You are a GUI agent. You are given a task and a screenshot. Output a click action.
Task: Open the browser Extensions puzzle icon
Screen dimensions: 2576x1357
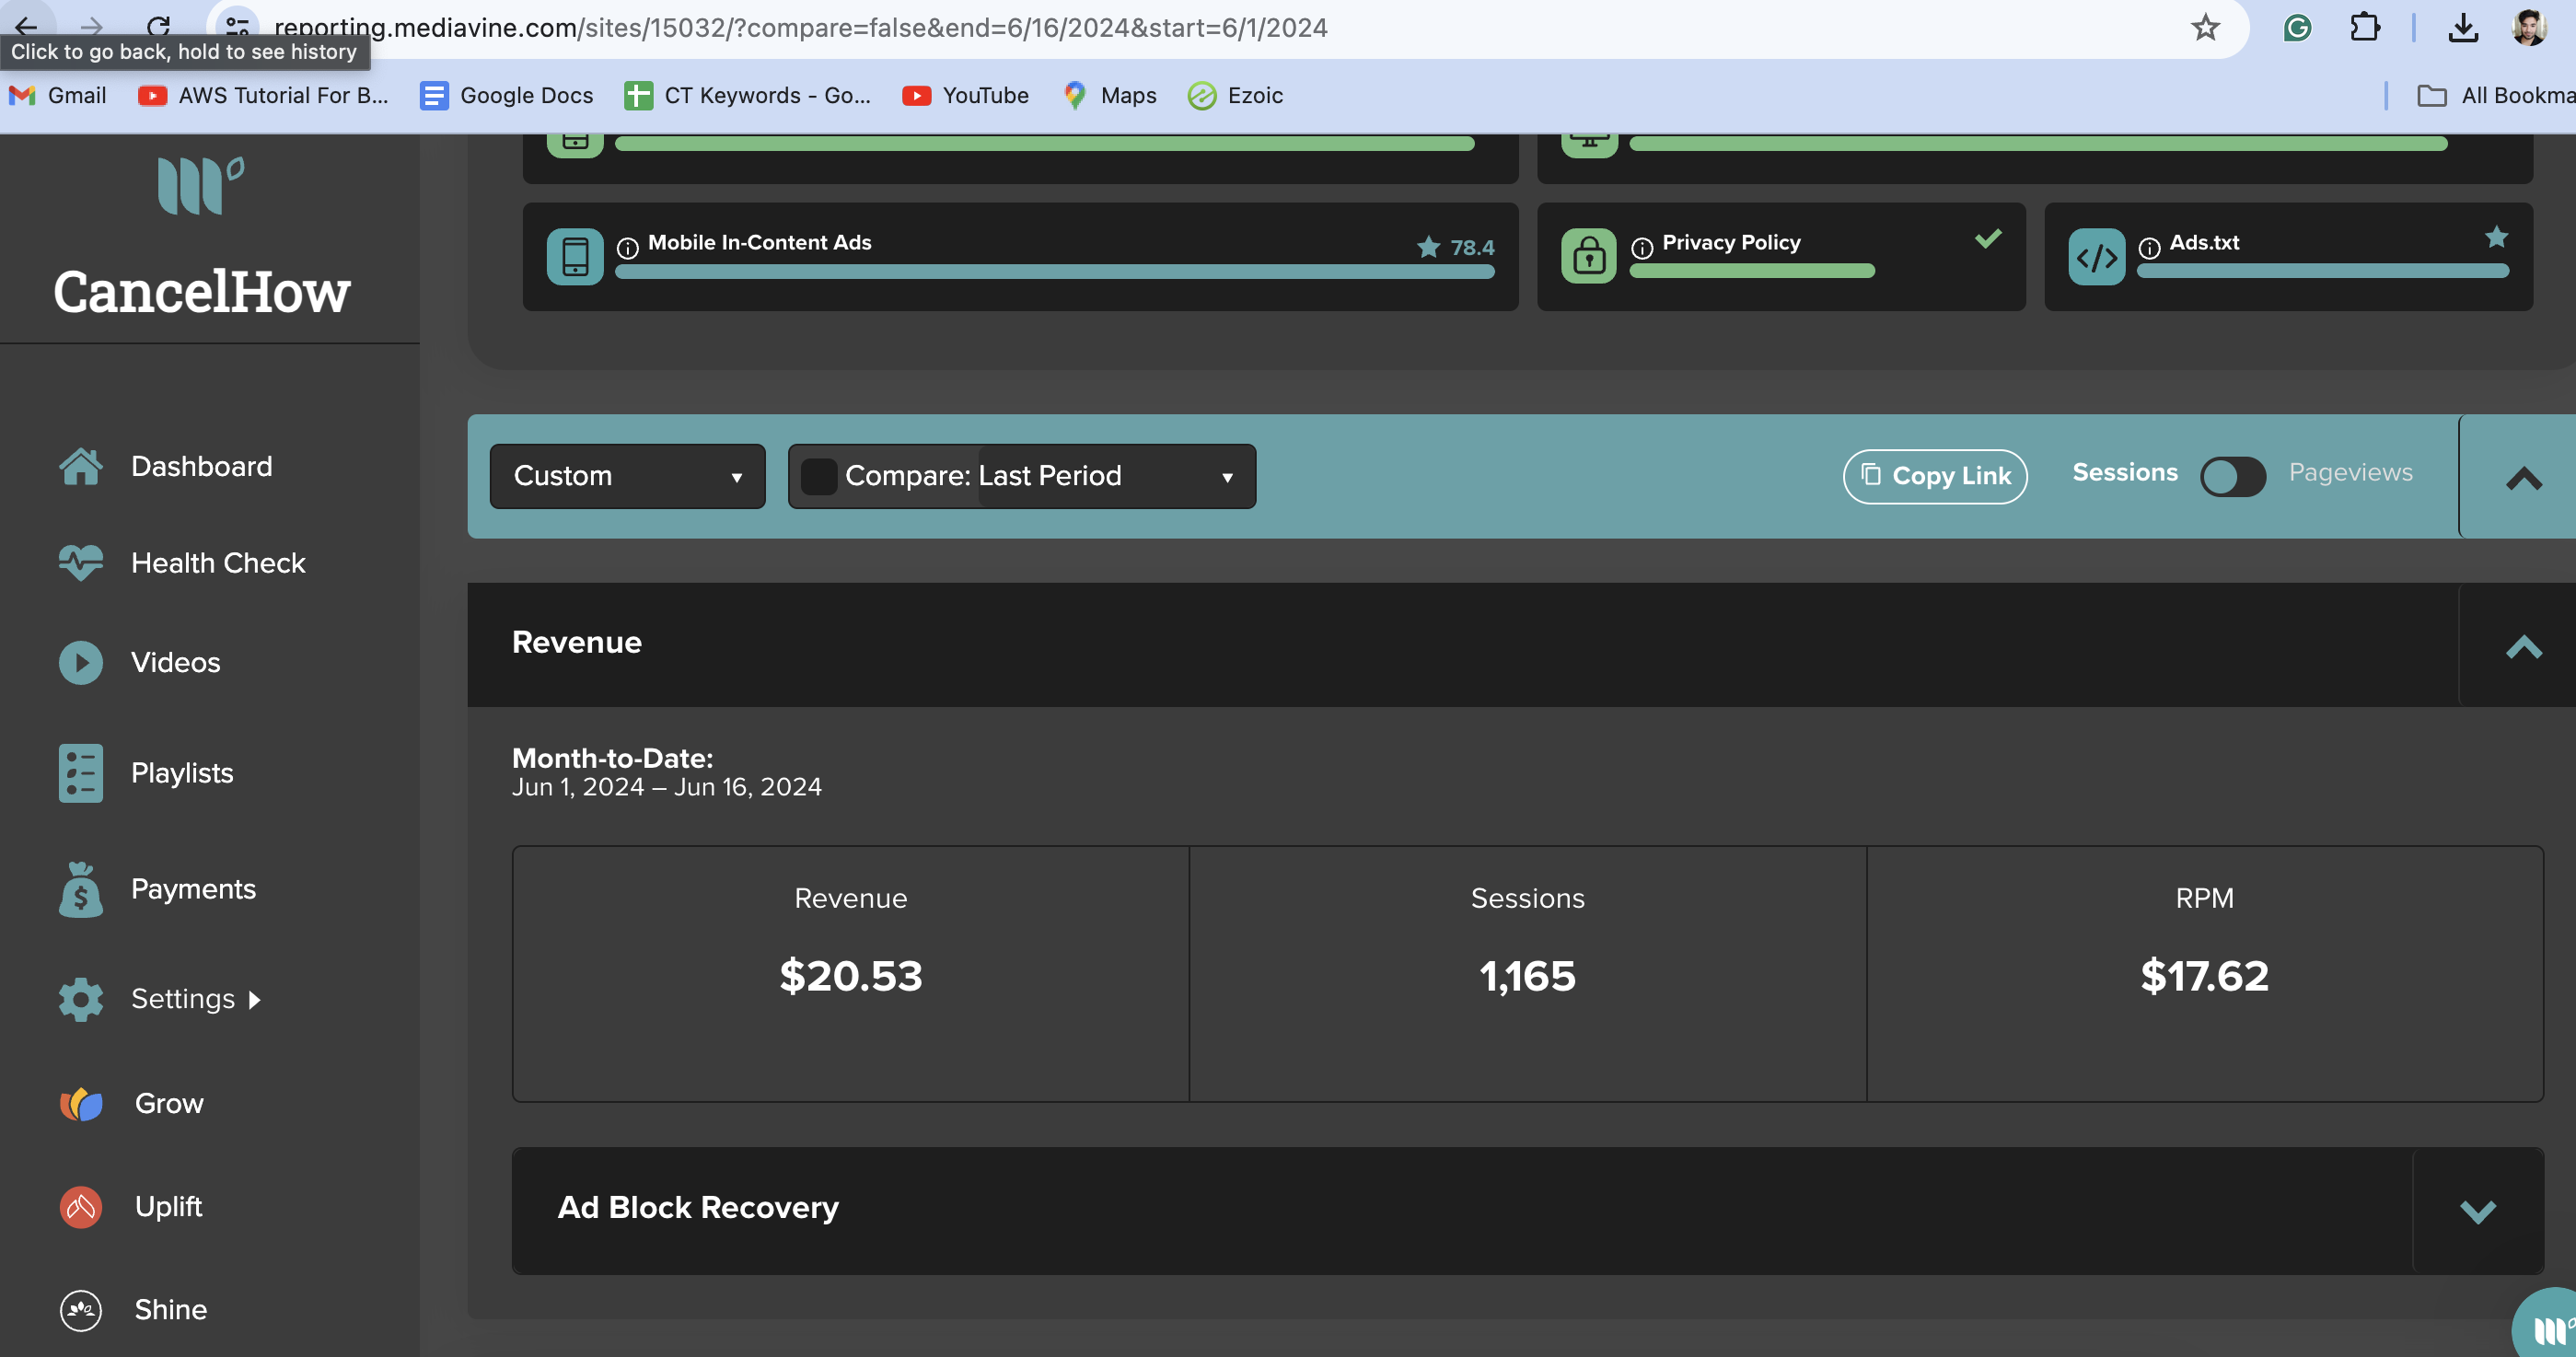click(2365, 27)
